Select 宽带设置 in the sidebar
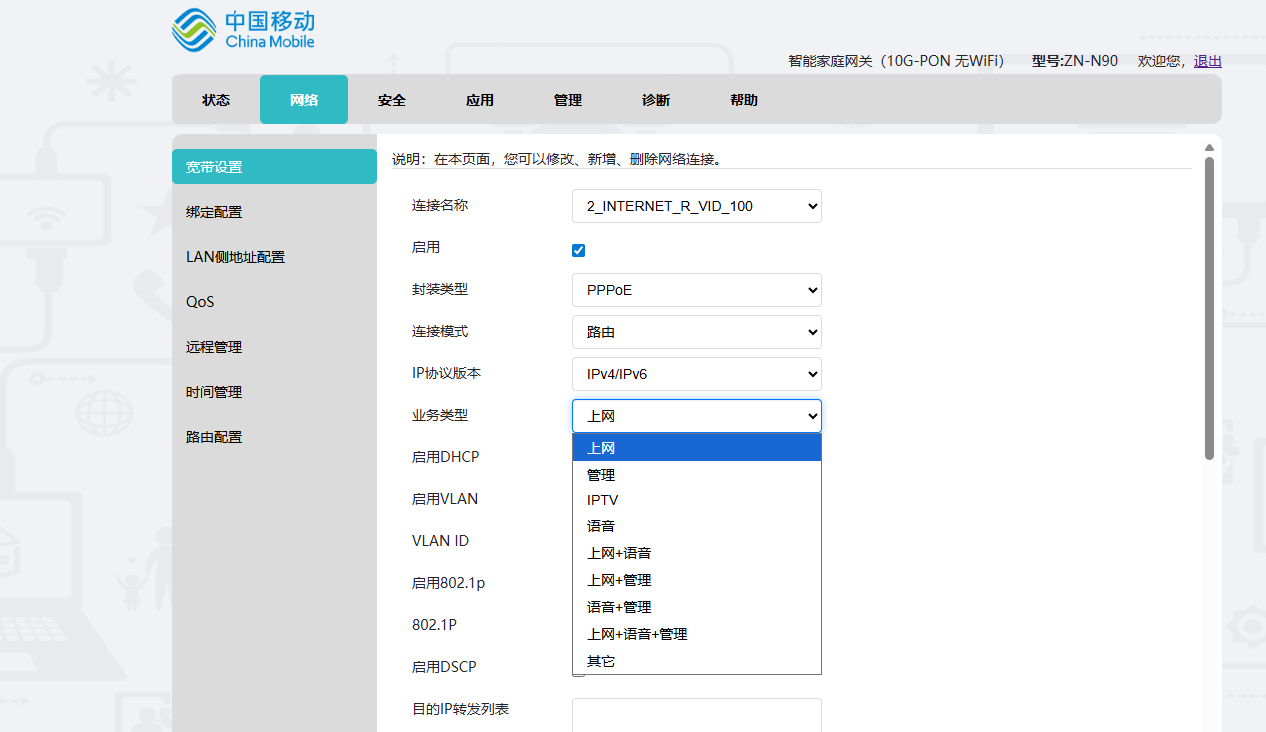1266x732 pixels. 274,167
